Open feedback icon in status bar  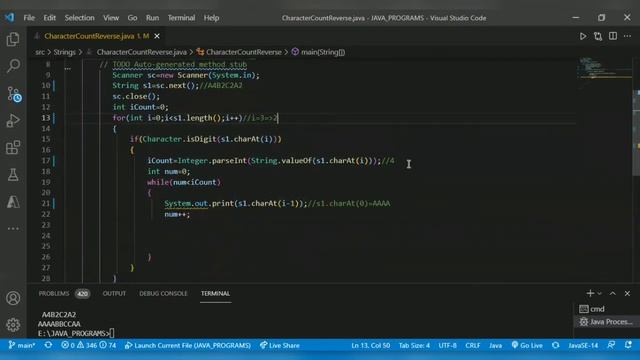[611, 345]
